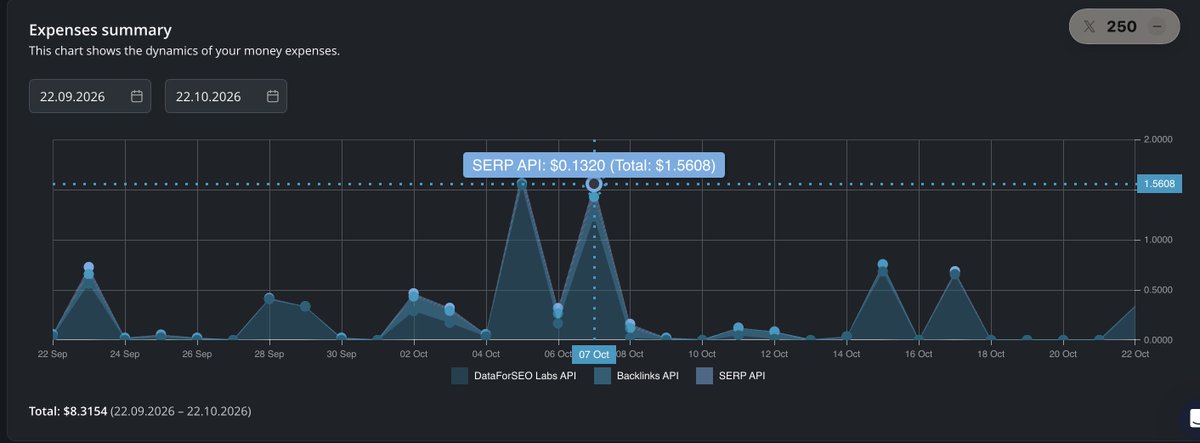The height and width of the screenshot is (443, 1200).
Task: Click into the 22.10.2026 end date field
Action: (x=226, y=96)
